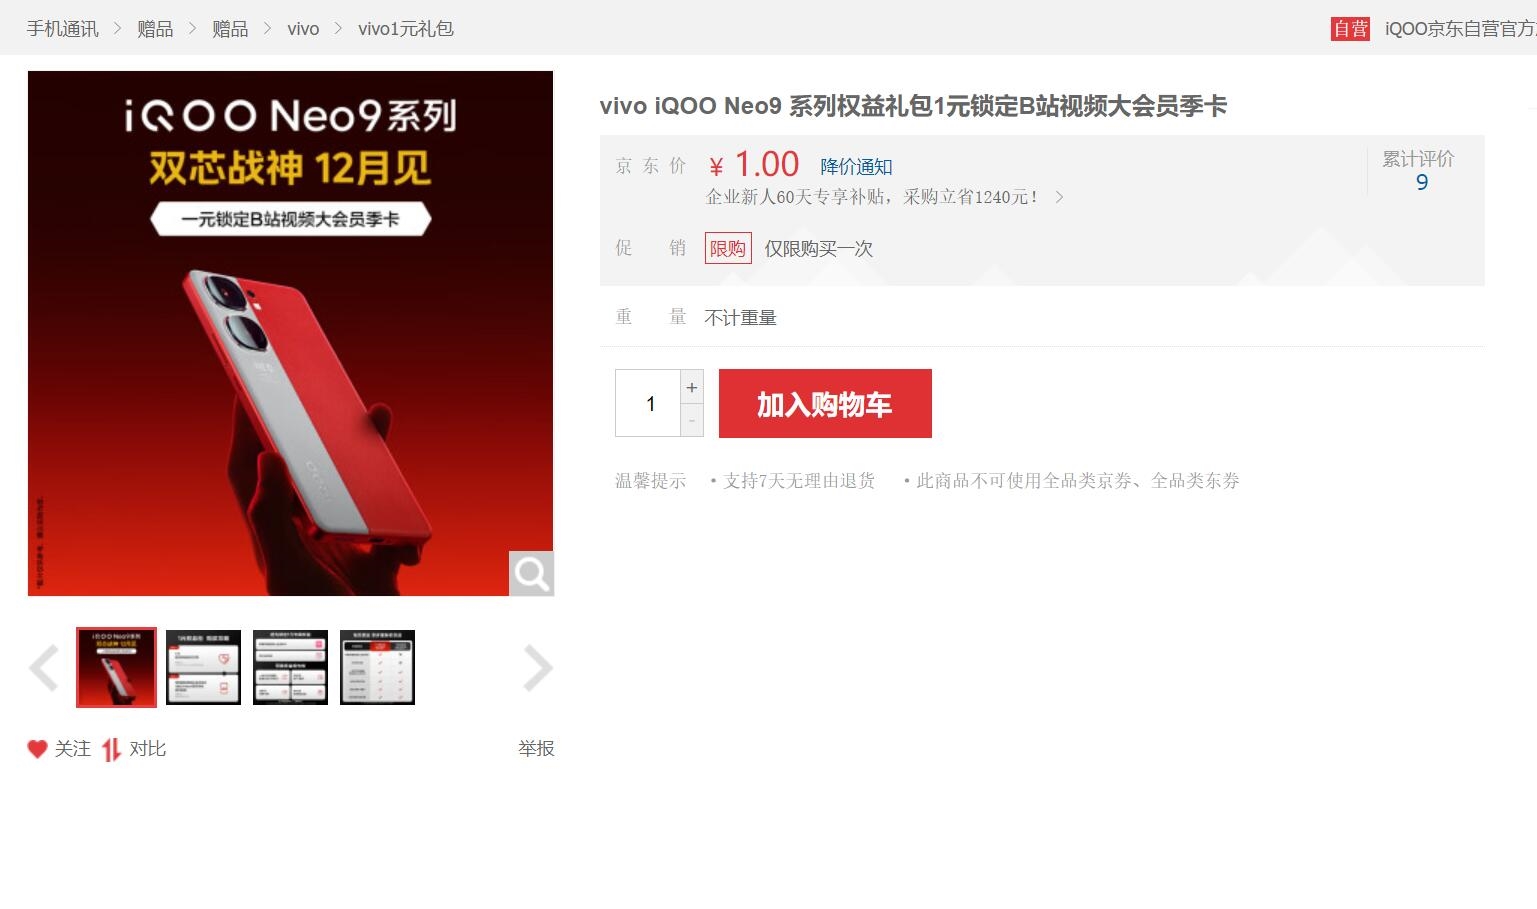
Task: Click the red 自营 badge
Action: [x=1350, y=29]
